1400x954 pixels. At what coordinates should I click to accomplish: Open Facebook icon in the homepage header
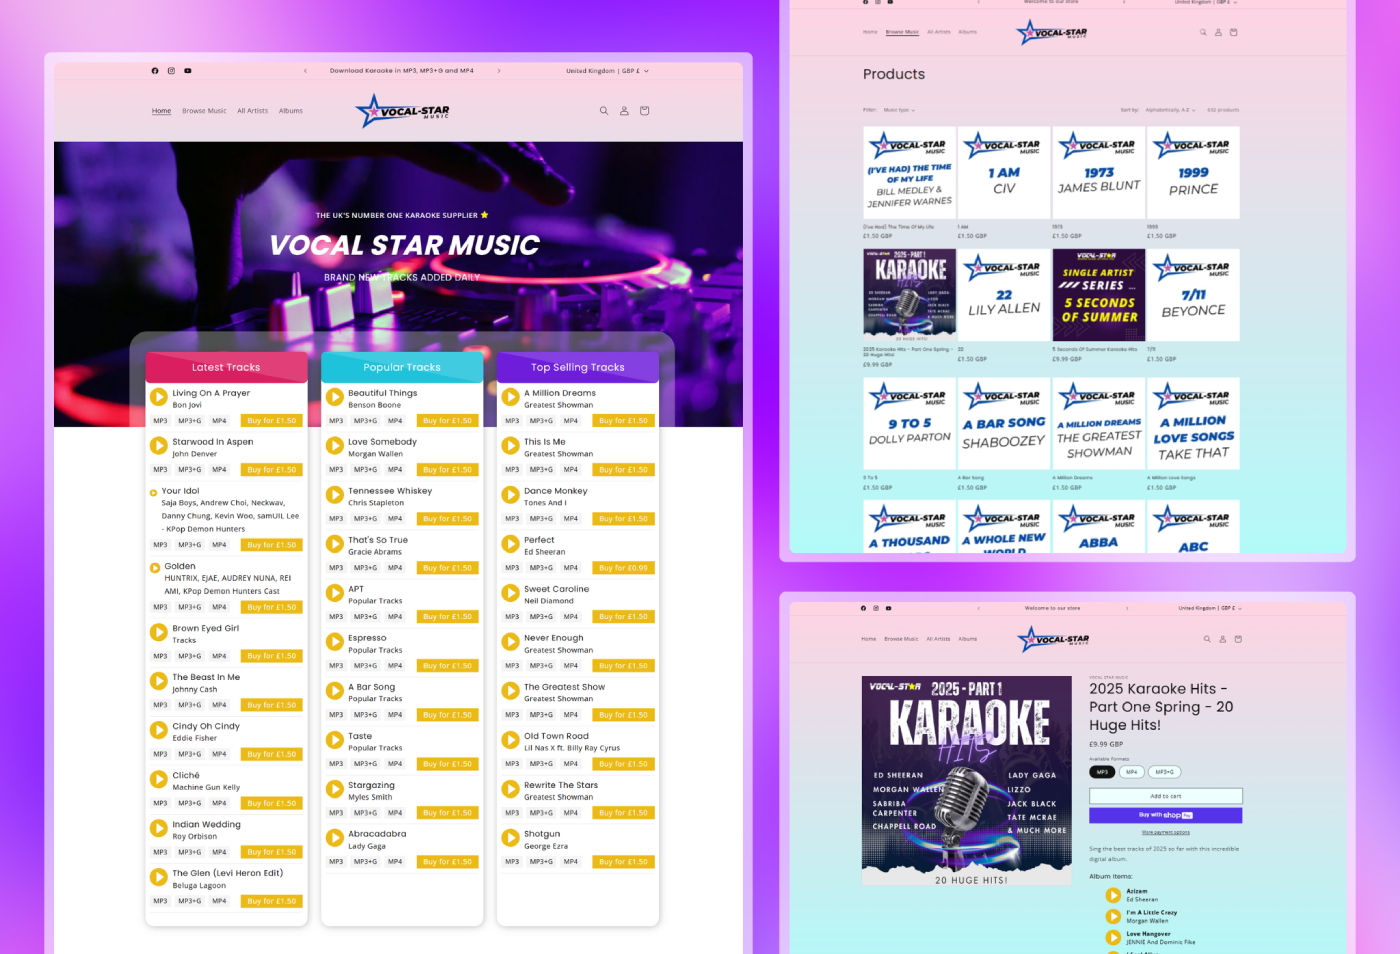click(x=155, y=71)
